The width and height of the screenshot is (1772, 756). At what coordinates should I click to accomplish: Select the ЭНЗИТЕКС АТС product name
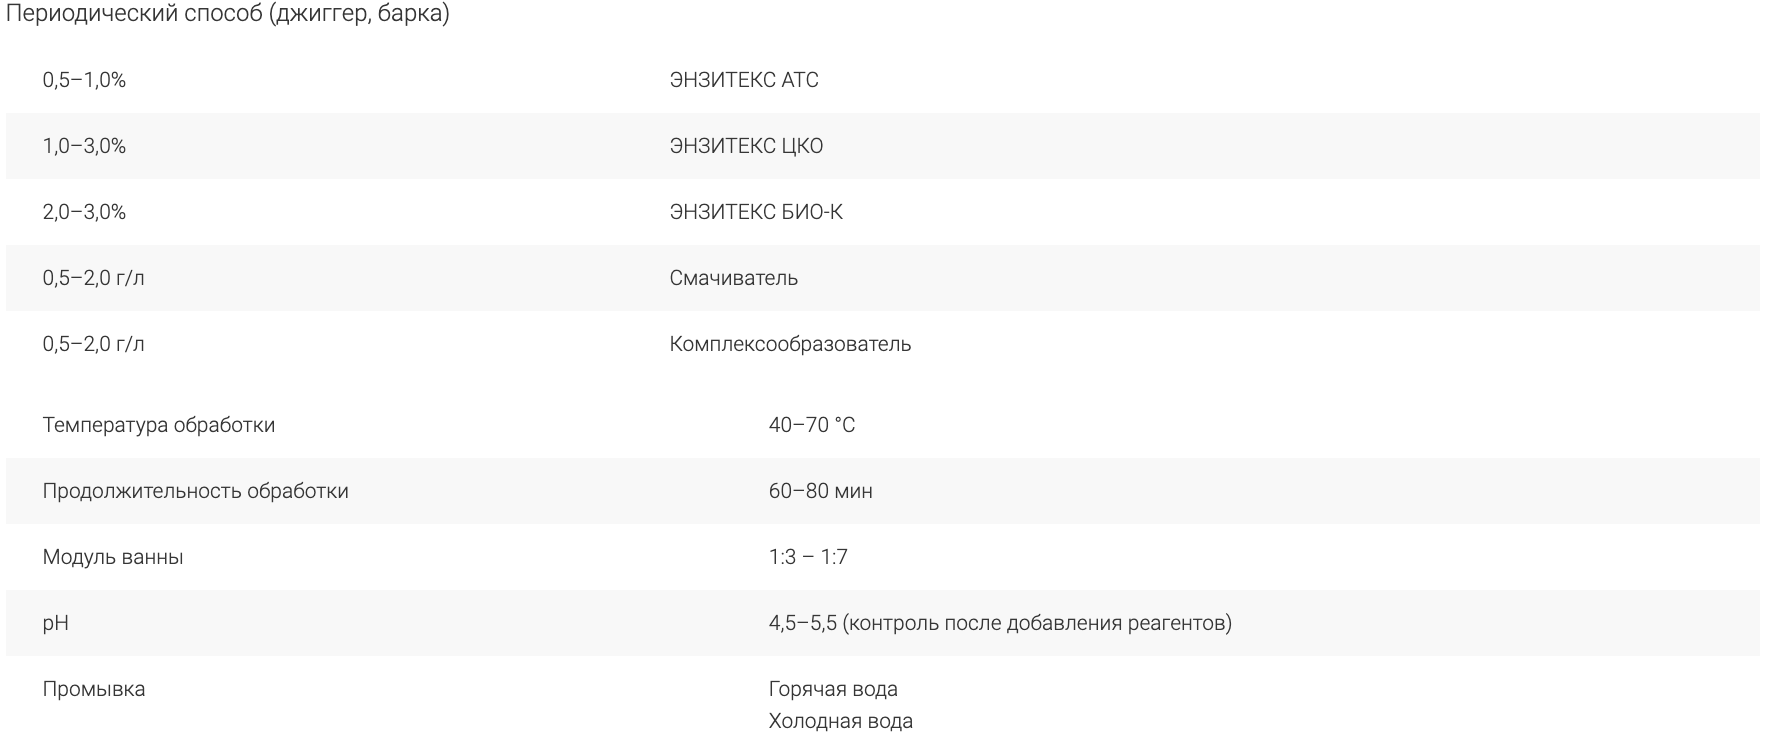tap(744, 80)
